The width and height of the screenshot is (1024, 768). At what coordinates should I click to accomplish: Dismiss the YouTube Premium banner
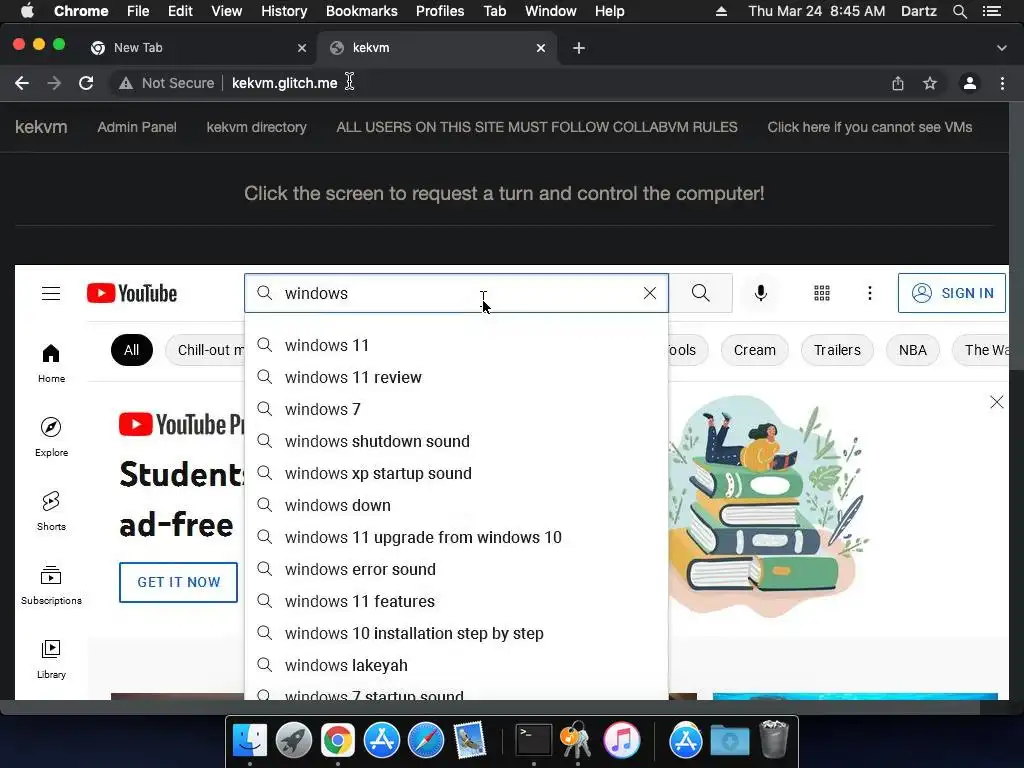pos(997,402)
